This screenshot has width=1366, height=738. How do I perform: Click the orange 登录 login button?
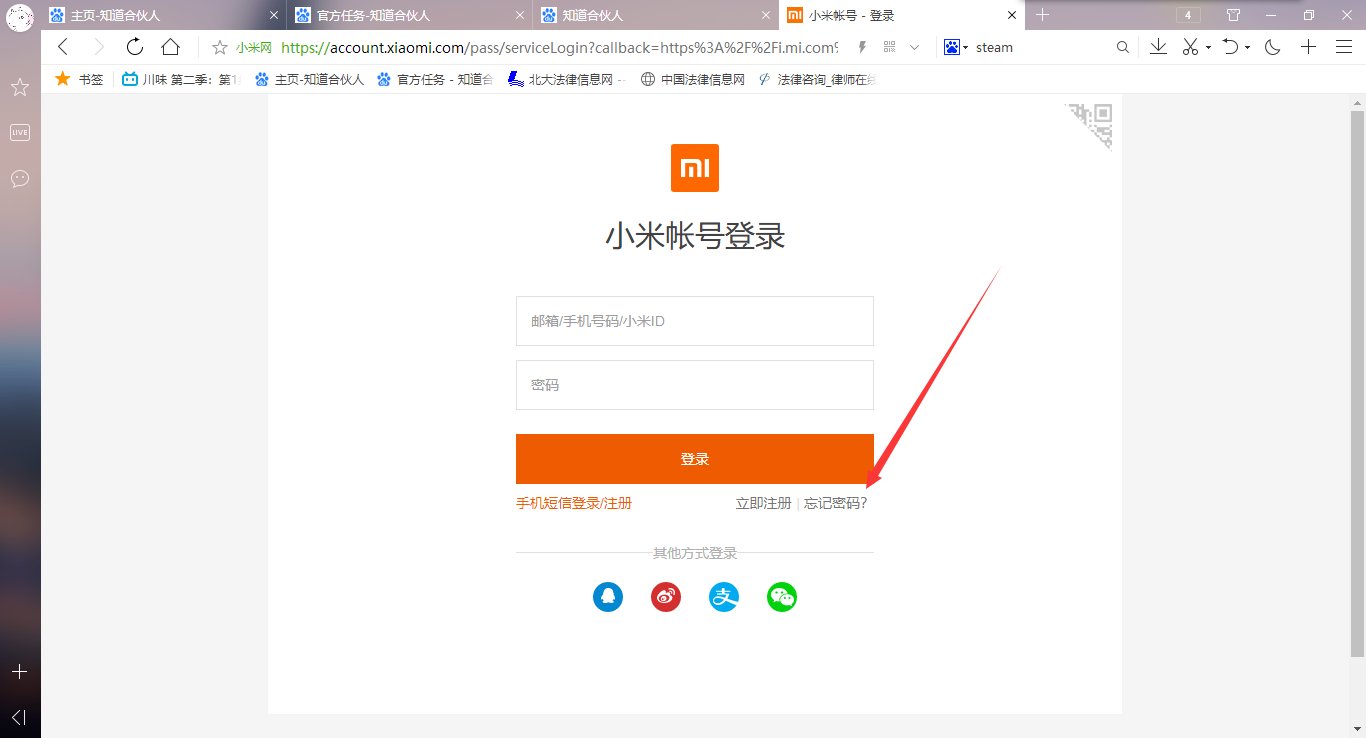pos(694,458)
